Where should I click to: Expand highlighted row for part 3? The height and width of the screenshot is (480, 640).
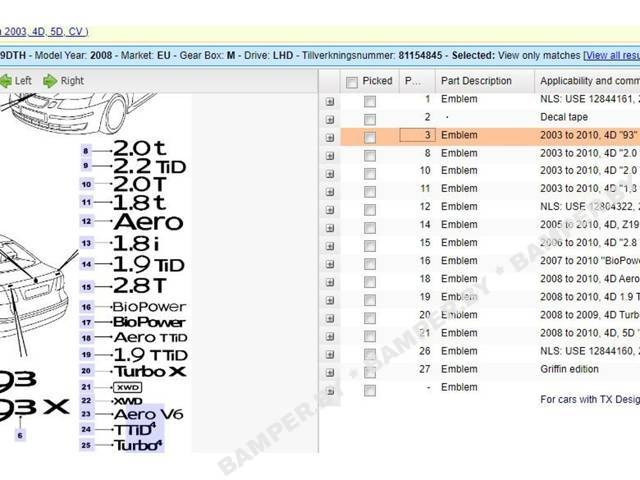coord(330,138)
